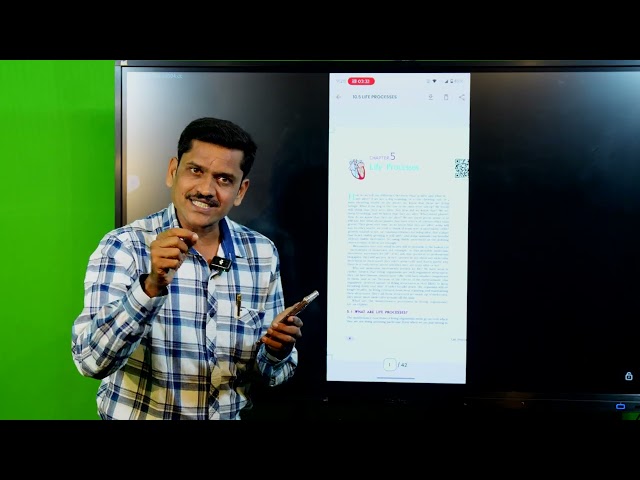Tap the icon between download and share
The image size is (640, 480).
point(446,97)
